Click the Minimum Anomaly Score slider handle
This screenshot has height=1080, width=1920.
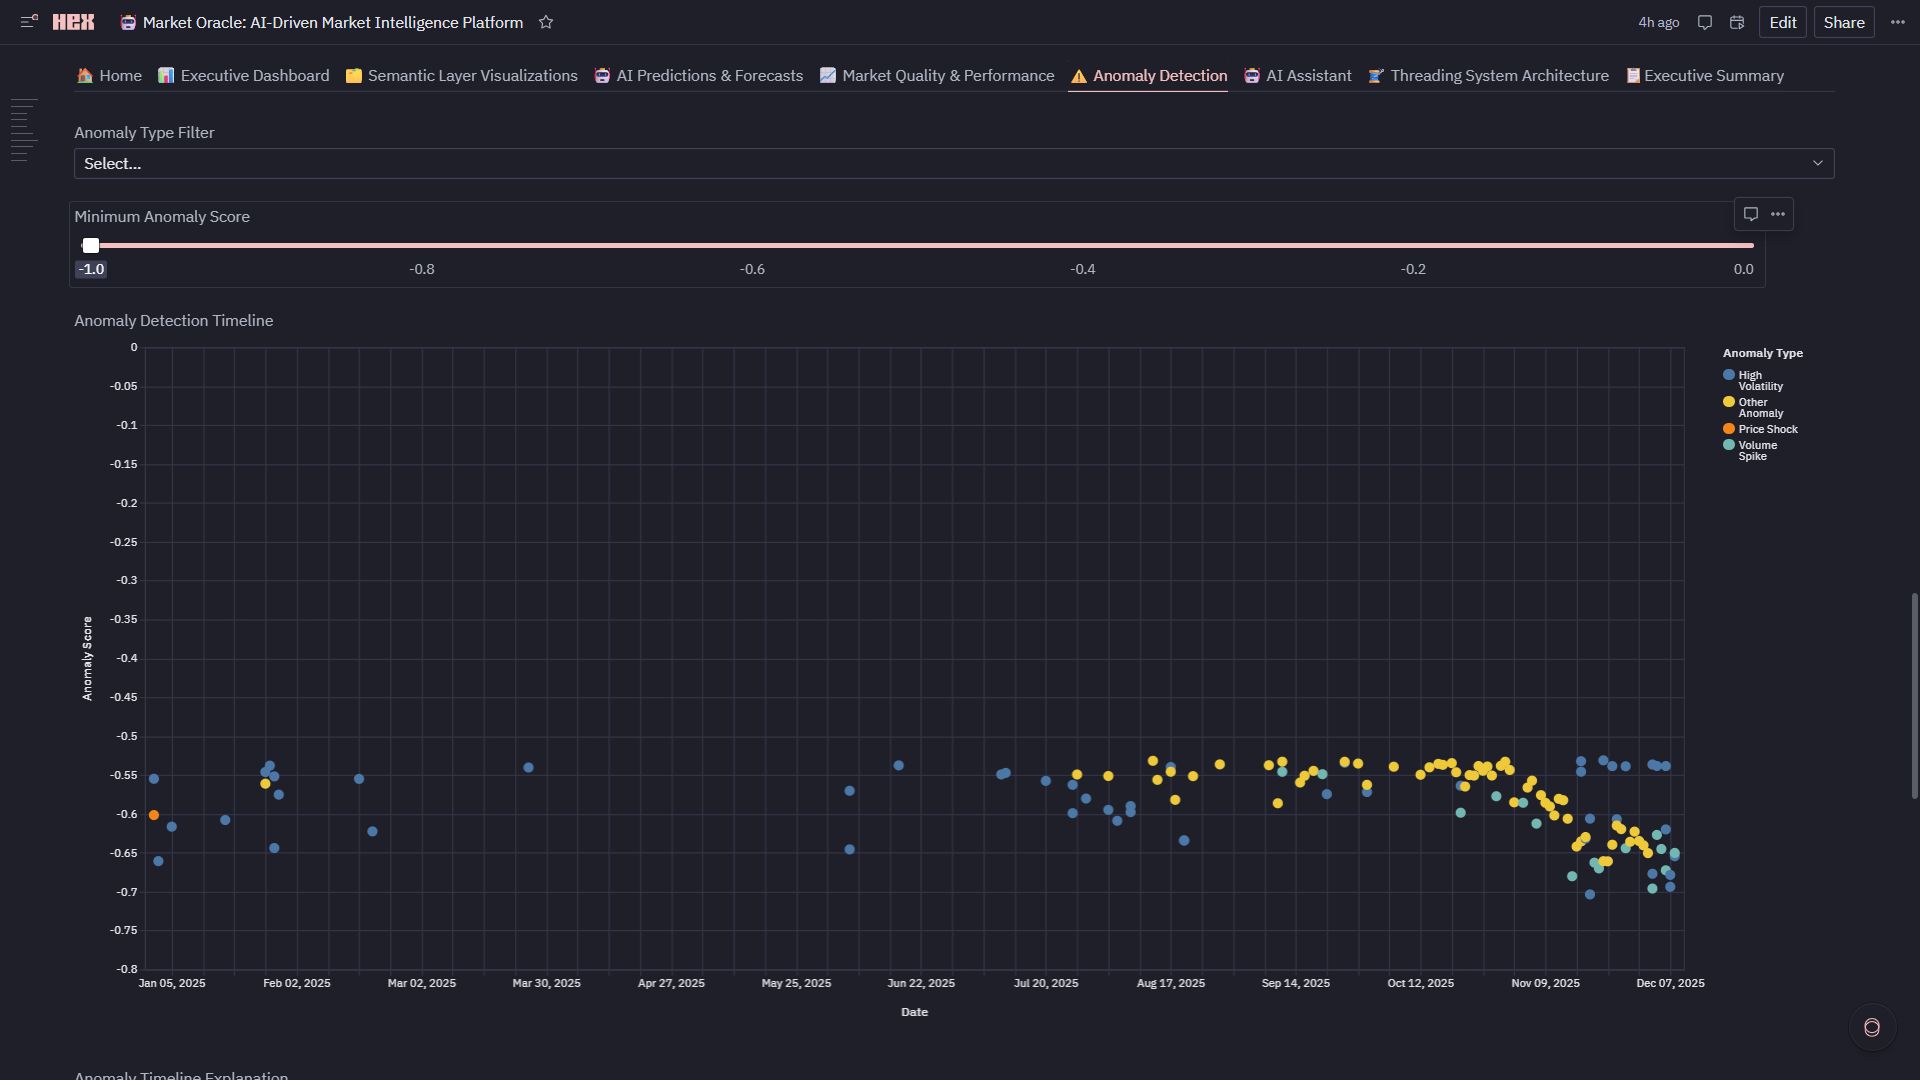pyautogui.click(x=91, y=246)
